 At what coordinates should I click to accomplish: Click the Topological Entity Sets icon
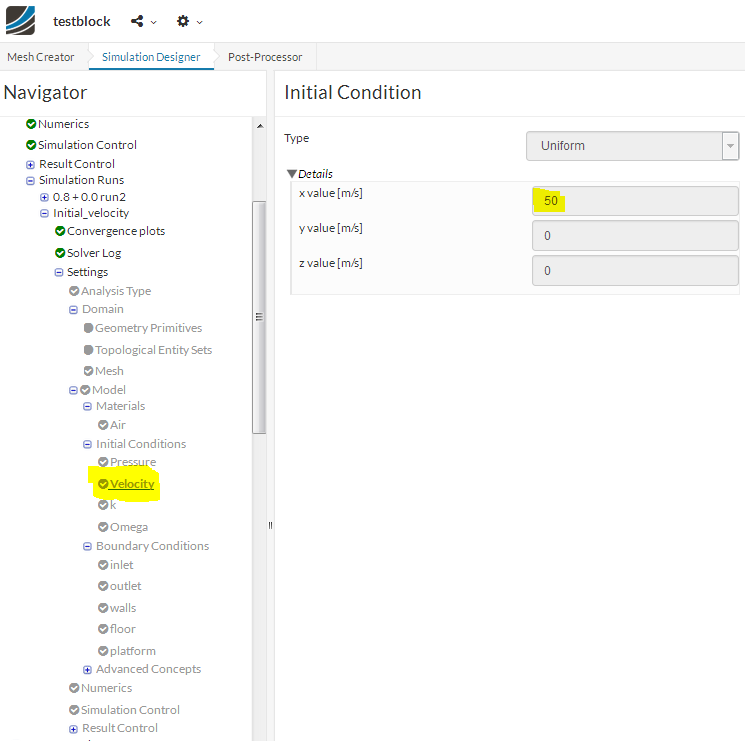coord(88,350)
